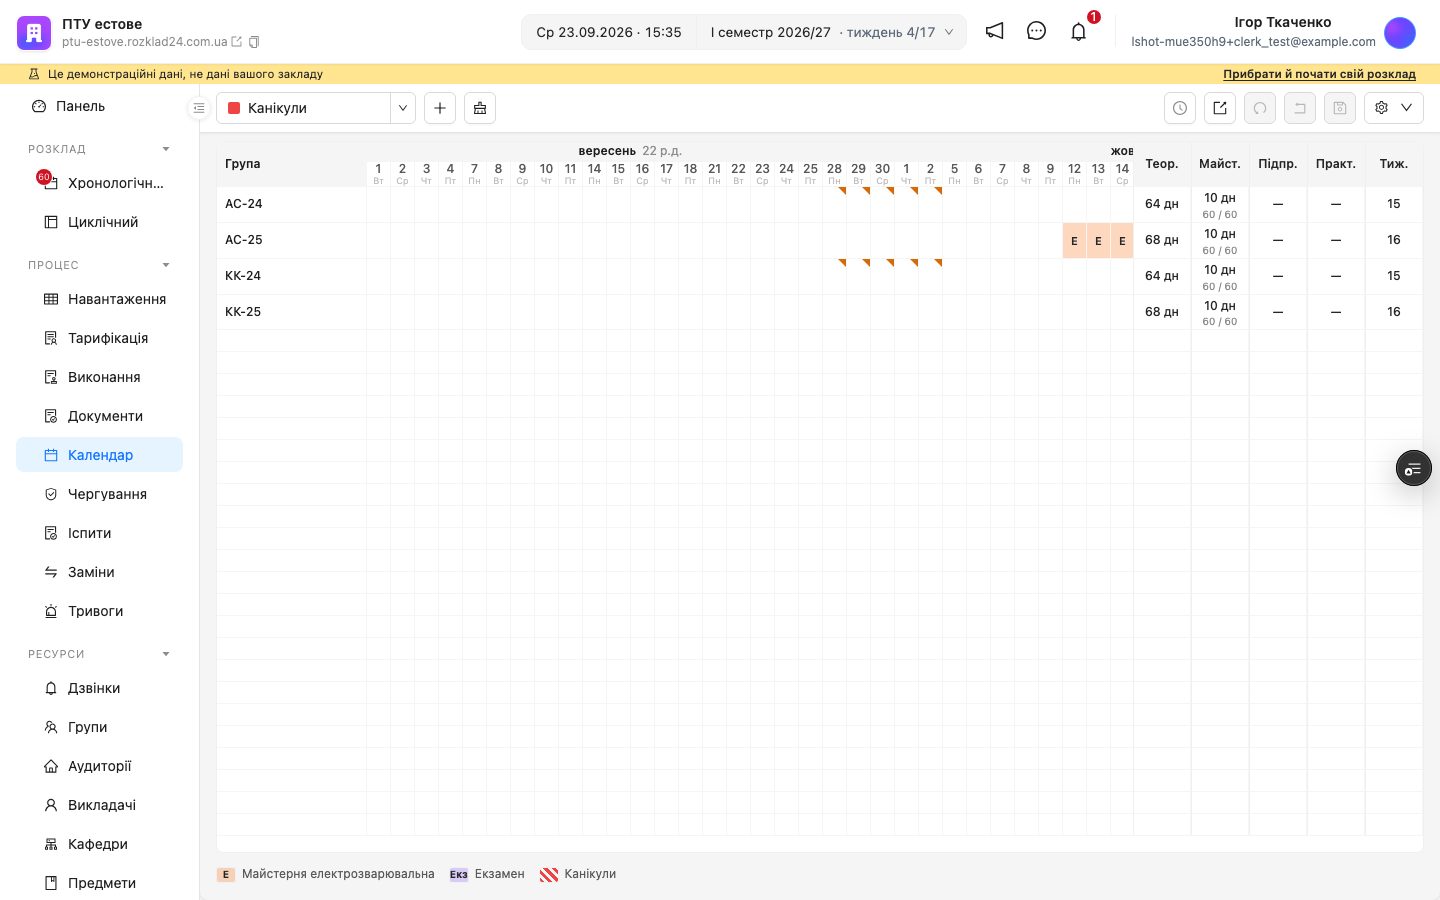1440x900 pixels.
Task: Click the ПТУ естове logo icon
Action: [34, 33]
